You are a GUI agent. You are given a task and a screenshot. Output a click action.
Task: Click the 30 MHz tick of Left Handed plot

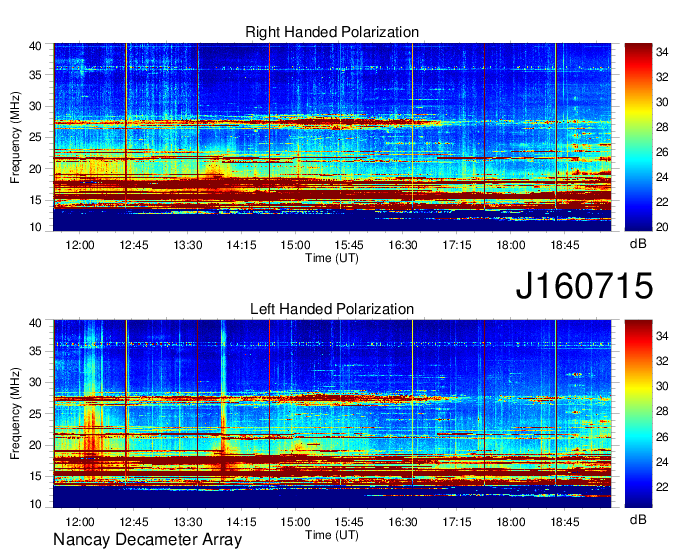click(35, 382)
